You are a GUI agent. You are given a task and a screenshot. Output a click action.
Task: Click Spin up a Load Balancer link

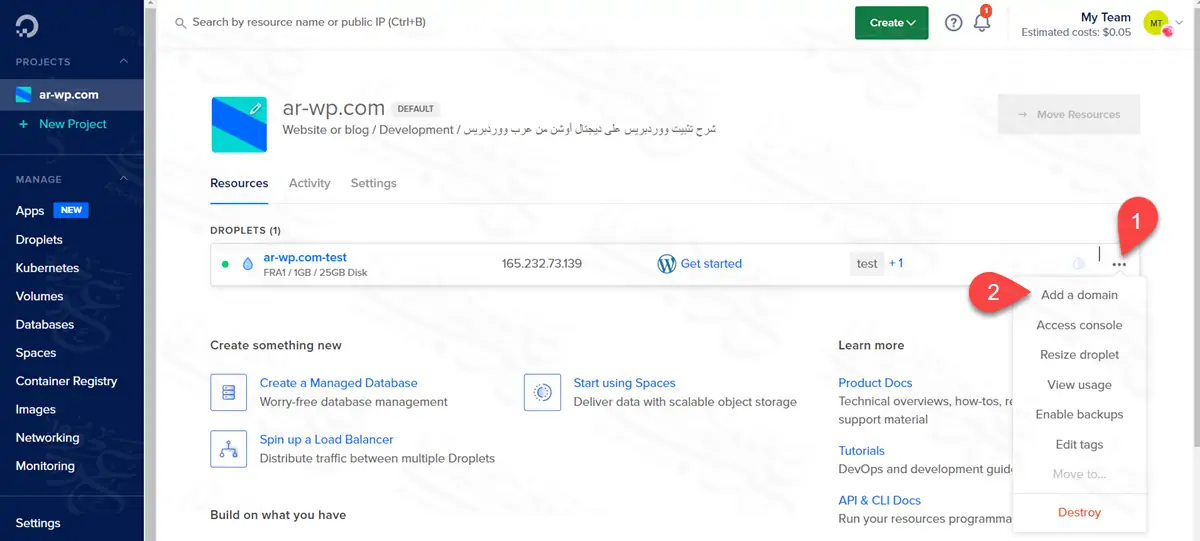coord(326,440)
